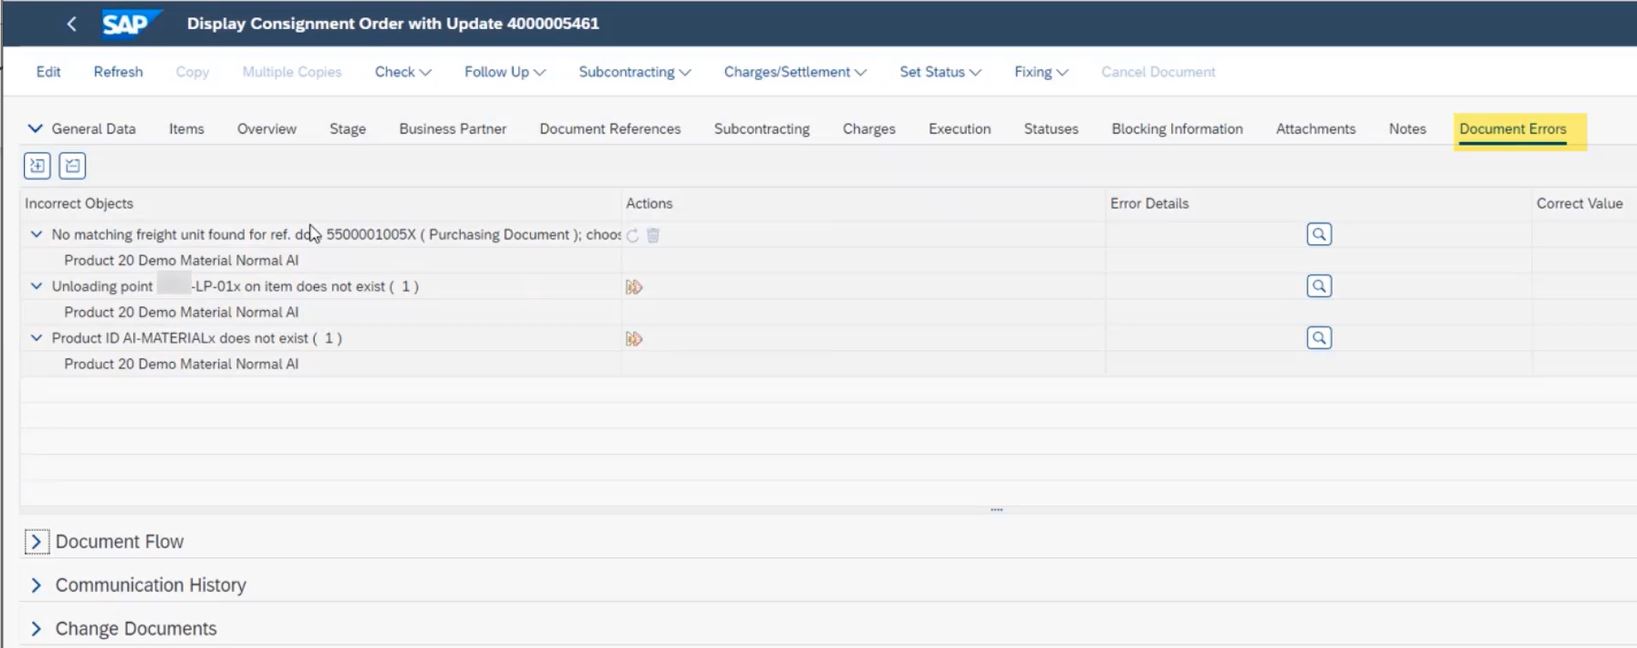Open error details magnifier for the Product ID error
Image resolution: width=1637 pixels, height=648 pixels.
point(1319,338)
